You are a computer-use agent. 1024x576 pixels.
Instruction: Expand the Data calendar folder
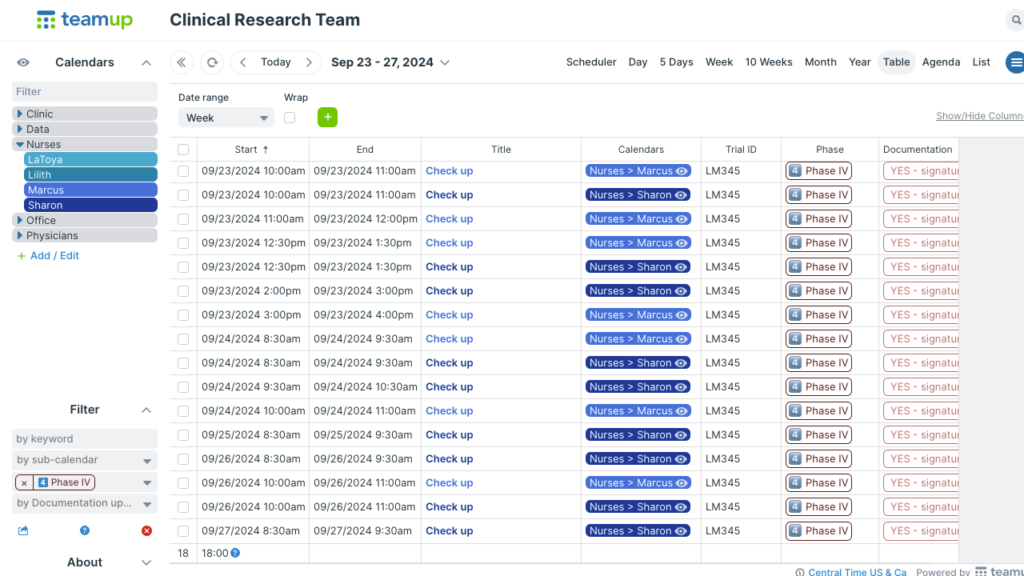[20, 129]
